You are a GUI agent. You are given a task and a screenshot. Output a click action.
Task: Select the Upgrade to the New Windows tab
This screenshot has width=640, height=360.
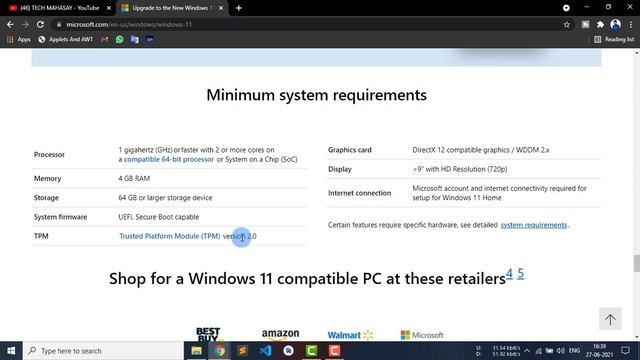click(171, 8)
